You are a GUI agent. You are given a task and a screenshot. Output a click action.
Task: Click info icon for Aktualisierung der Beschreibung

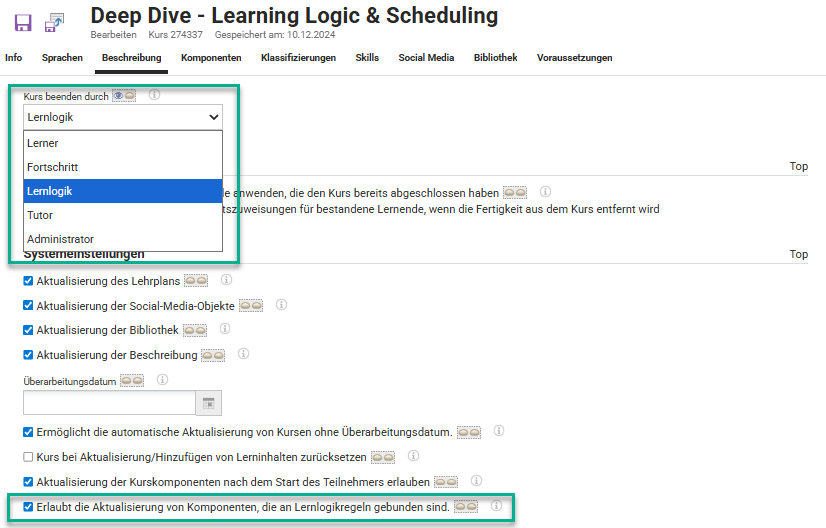(243, 354)
